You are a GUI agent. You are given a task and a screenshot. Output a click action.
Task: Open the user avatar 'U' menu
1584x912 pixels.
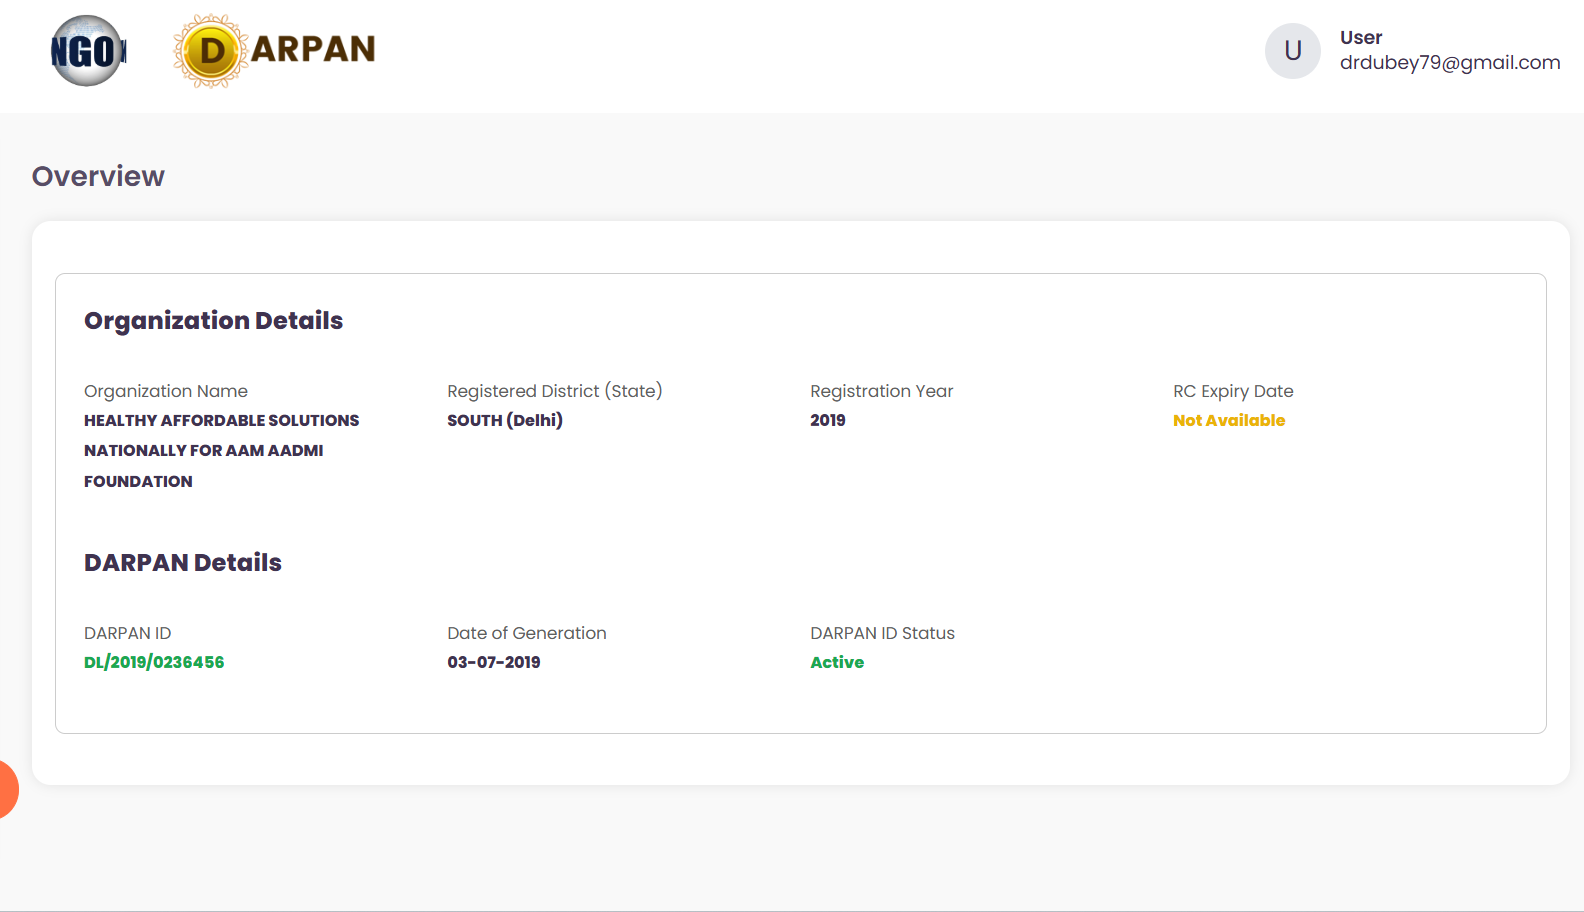click(x=1293, y=51)
